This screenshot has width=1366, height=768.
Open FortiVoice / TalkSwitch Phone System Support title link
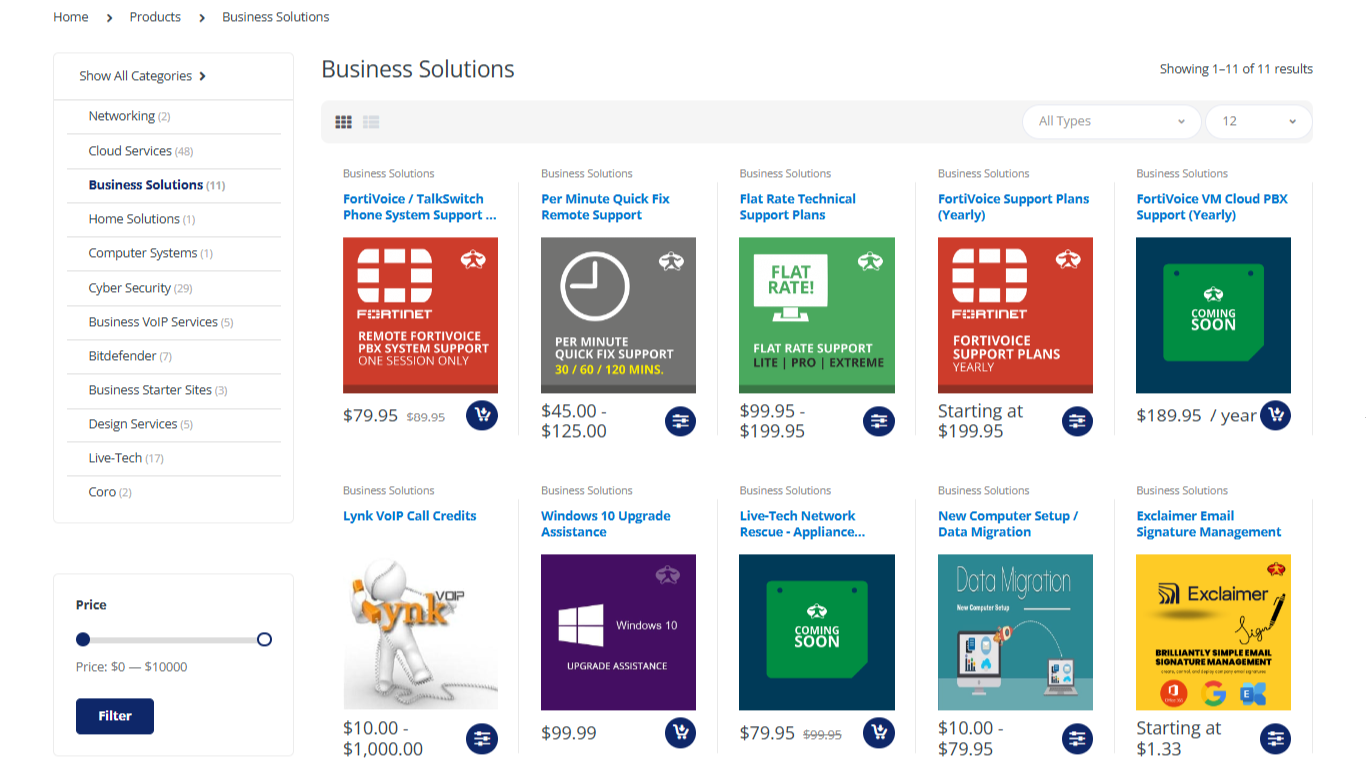(420, 207)
